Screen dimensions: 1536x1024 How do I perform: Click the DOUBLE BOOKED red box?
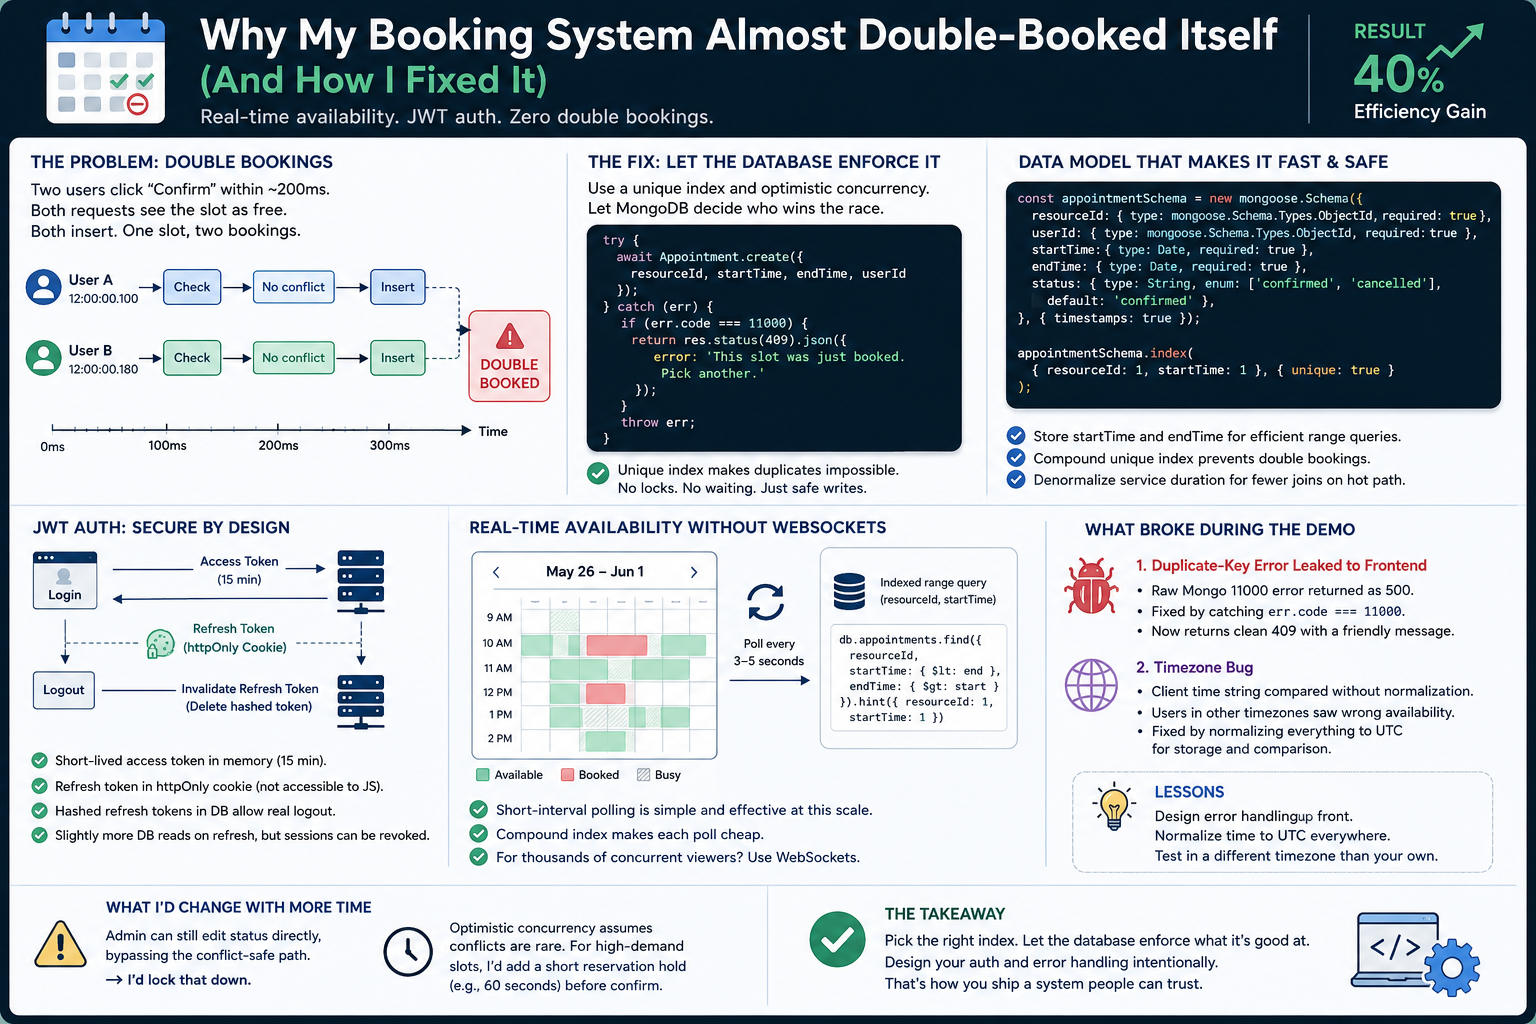509,356
